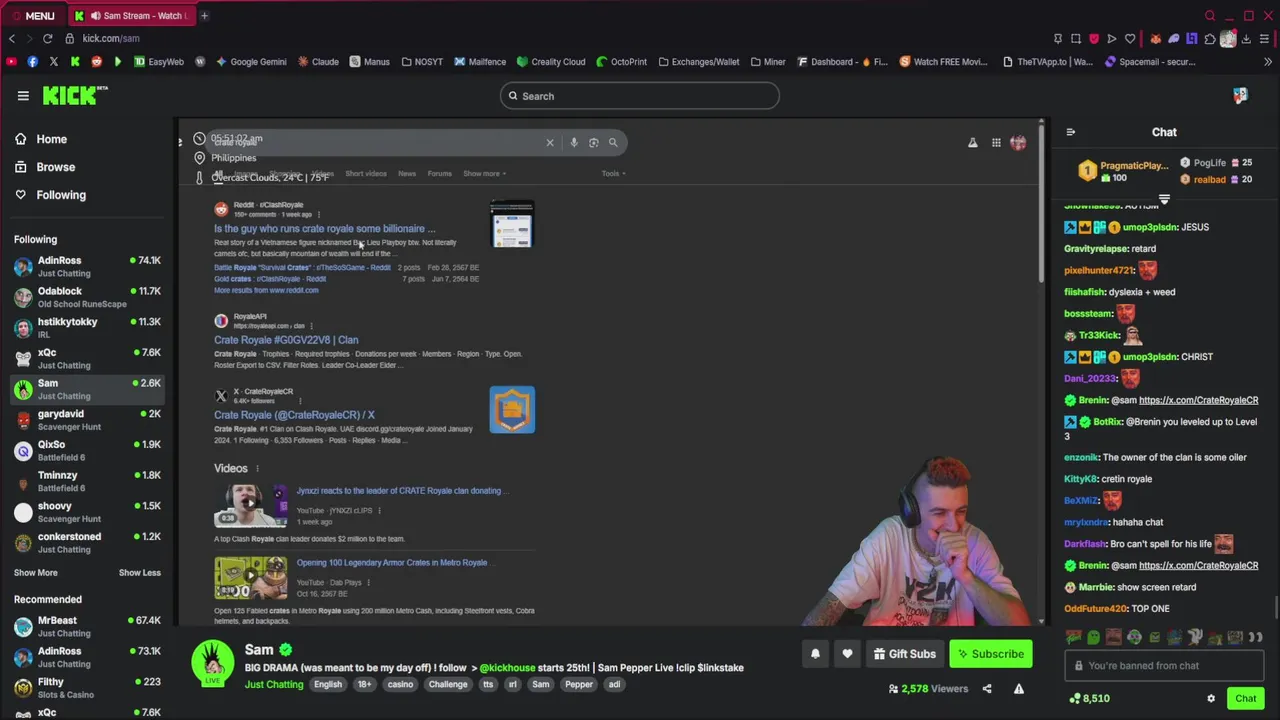1280x720 pixels.
Task: Open Odablock channel in sidebar
Action: click(88, 297)
